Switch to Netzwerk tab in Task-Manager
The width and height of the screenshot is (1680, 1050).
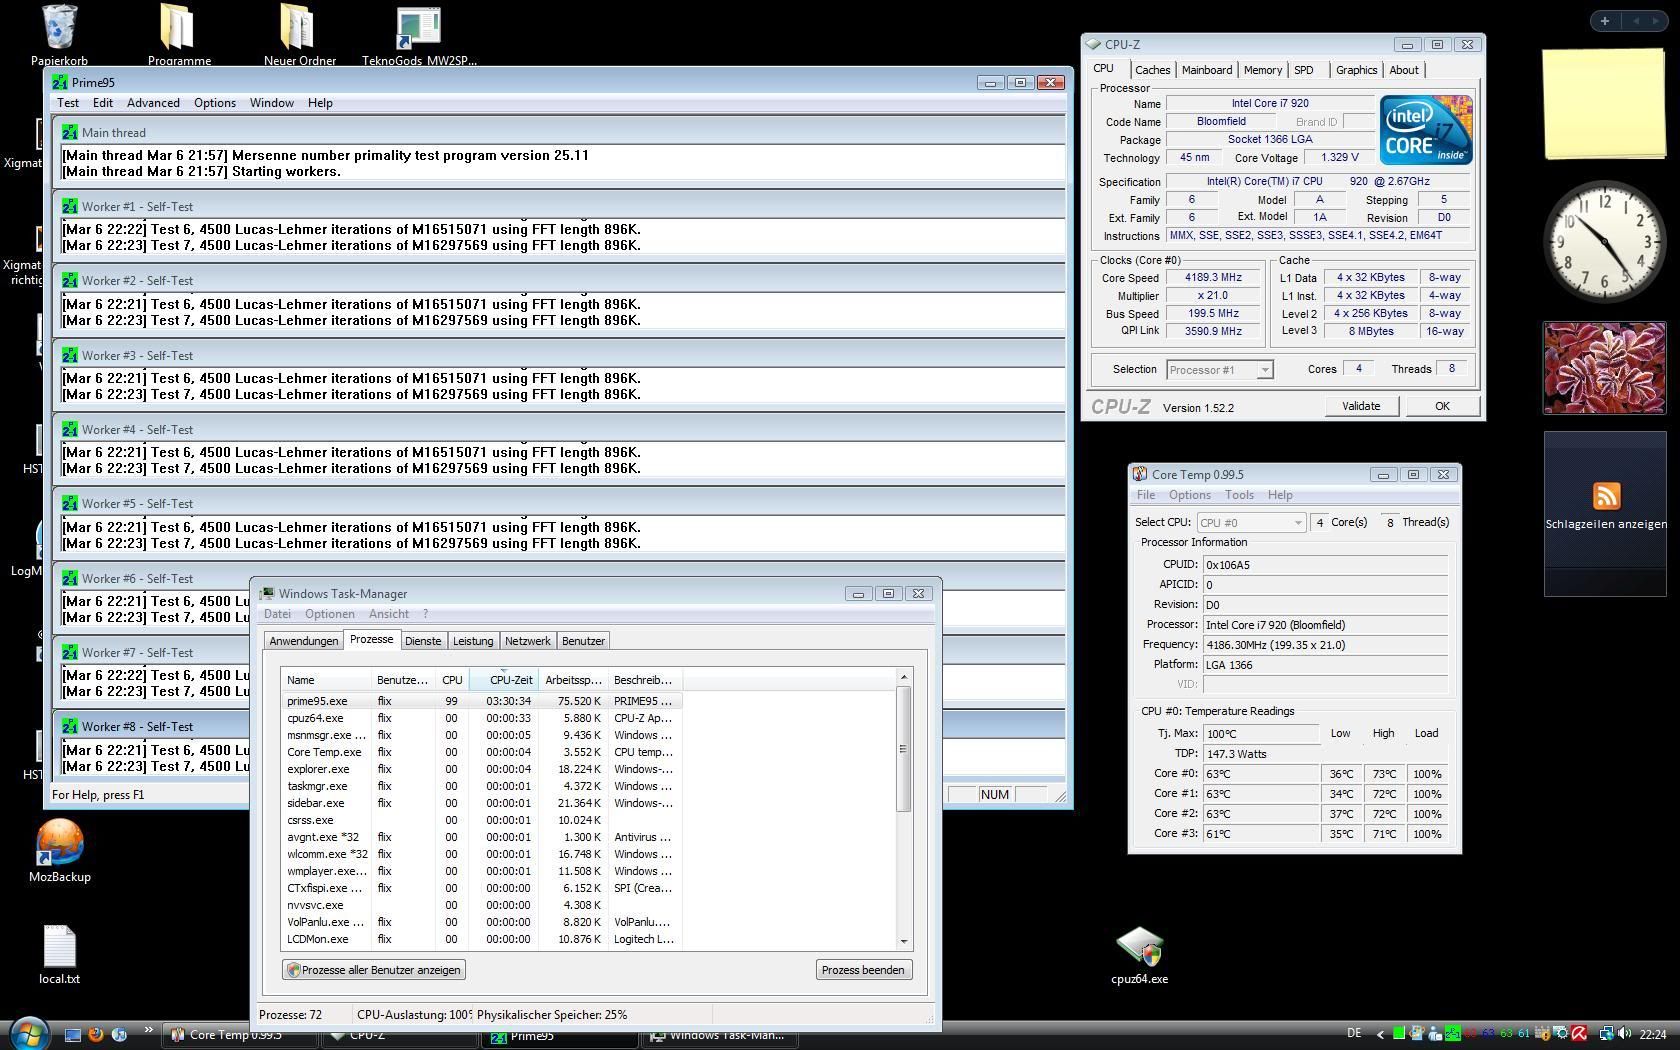[x=528, y=641]
